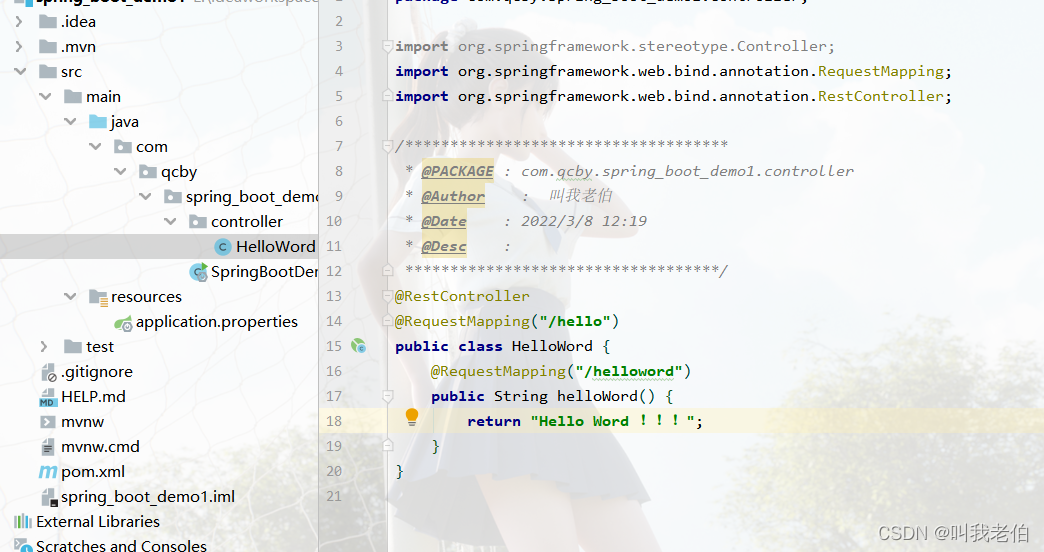This screenshot has width=1044, height=552.
Task: Click the .gitignore file icon
Action: 49,372
